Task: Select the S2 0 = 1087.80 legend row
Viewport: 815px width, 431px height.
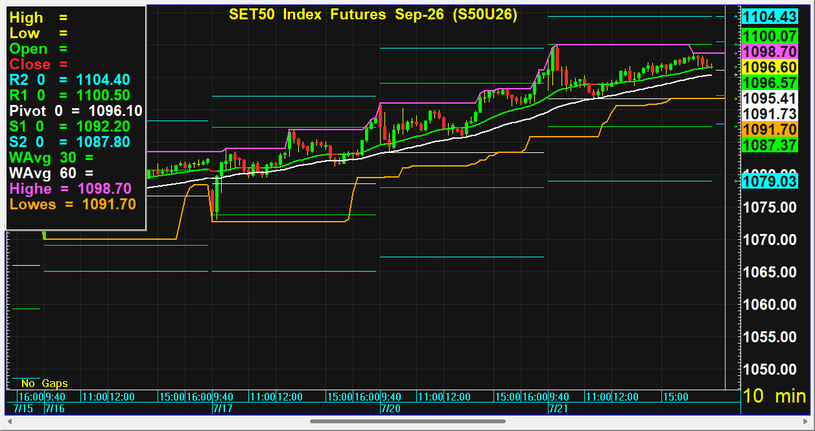Action: tap(70, 142)
